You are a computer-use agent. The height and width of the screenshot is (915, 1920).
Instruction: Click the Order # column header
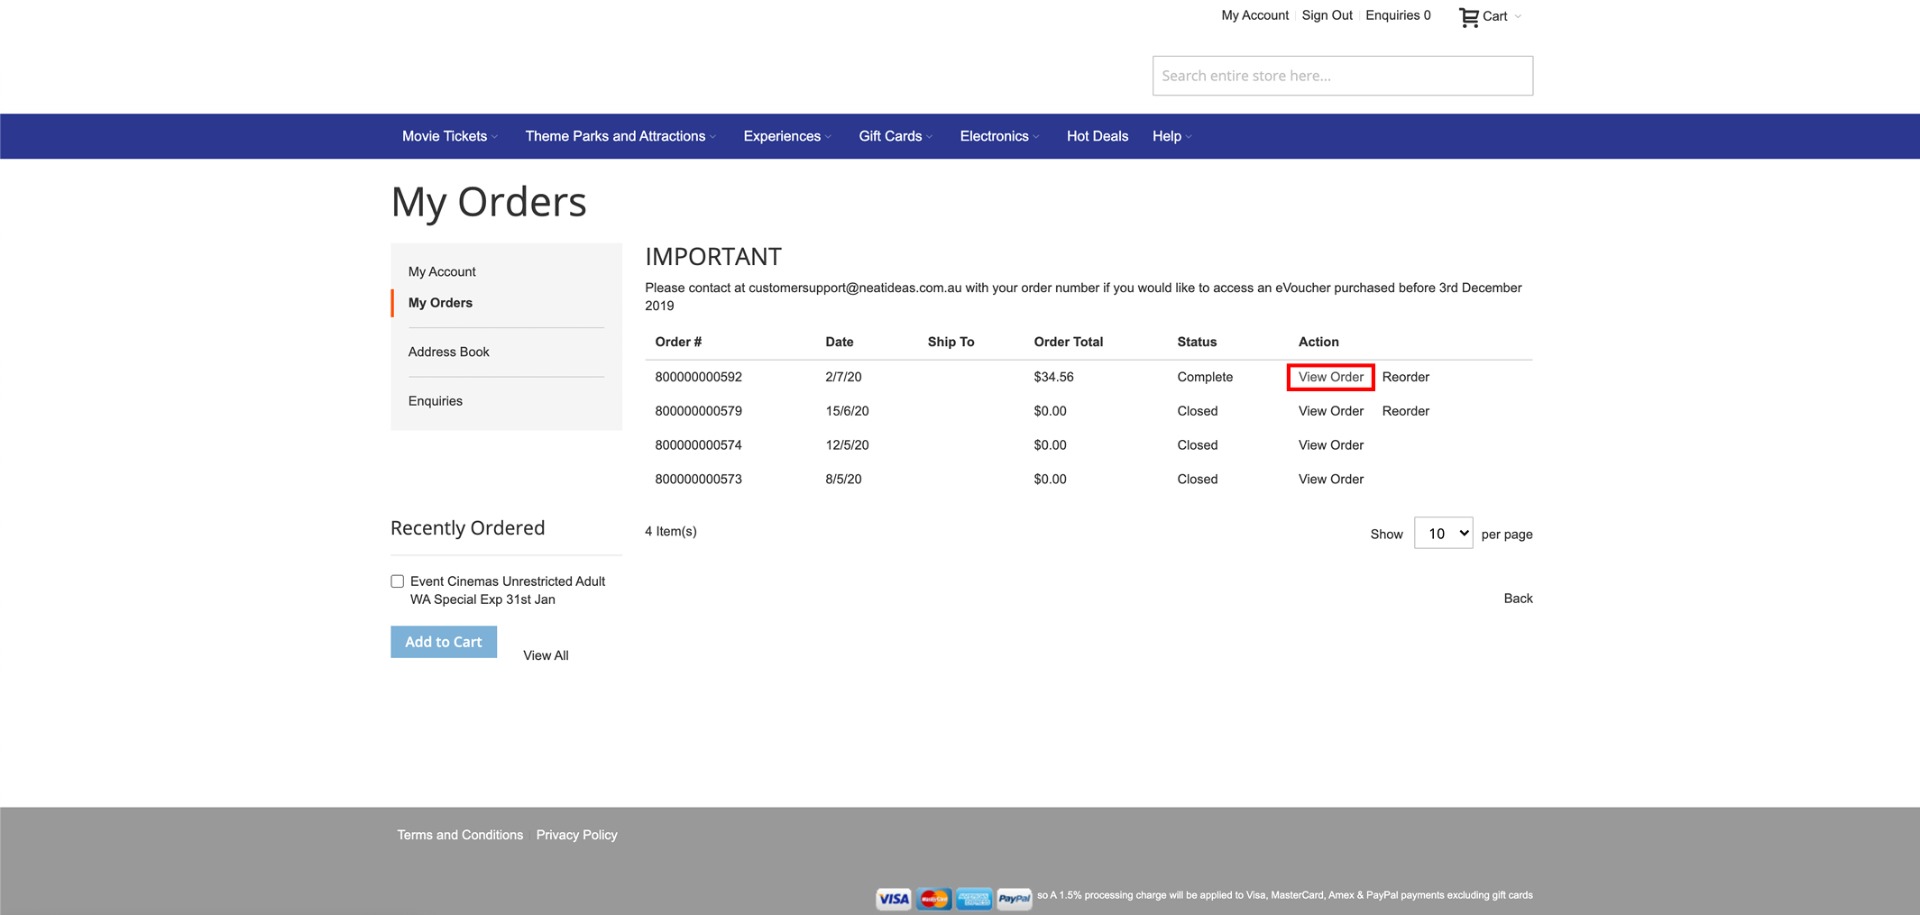(678, 342)
